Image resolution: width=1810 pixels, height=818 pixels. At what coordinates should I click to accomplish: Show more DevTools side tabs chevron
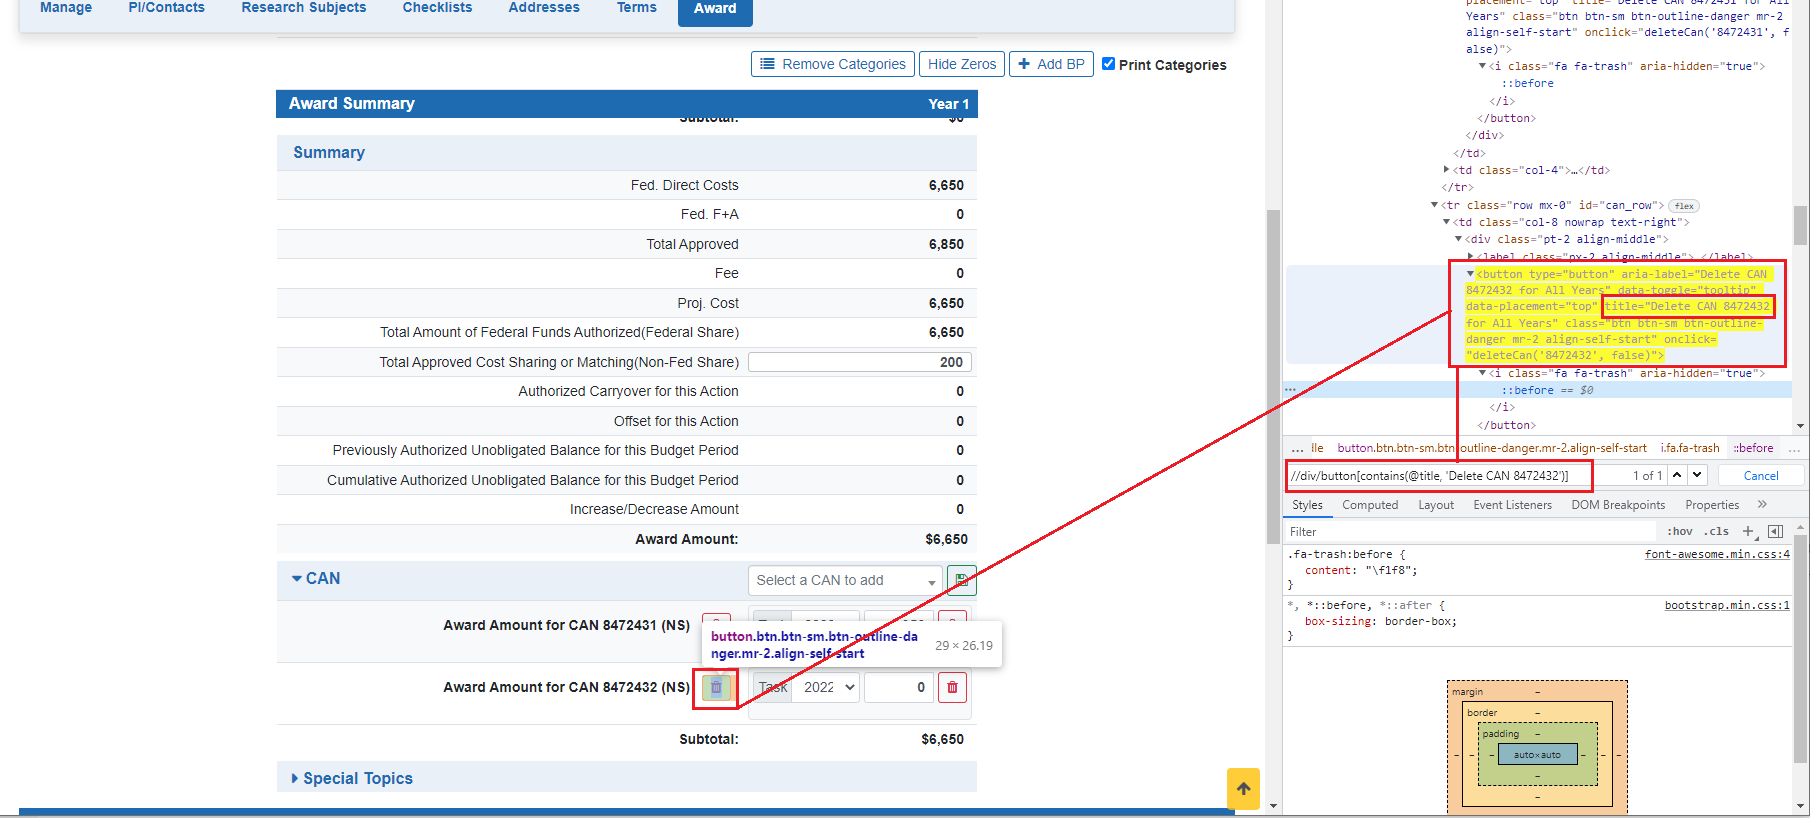[1762, 505]
